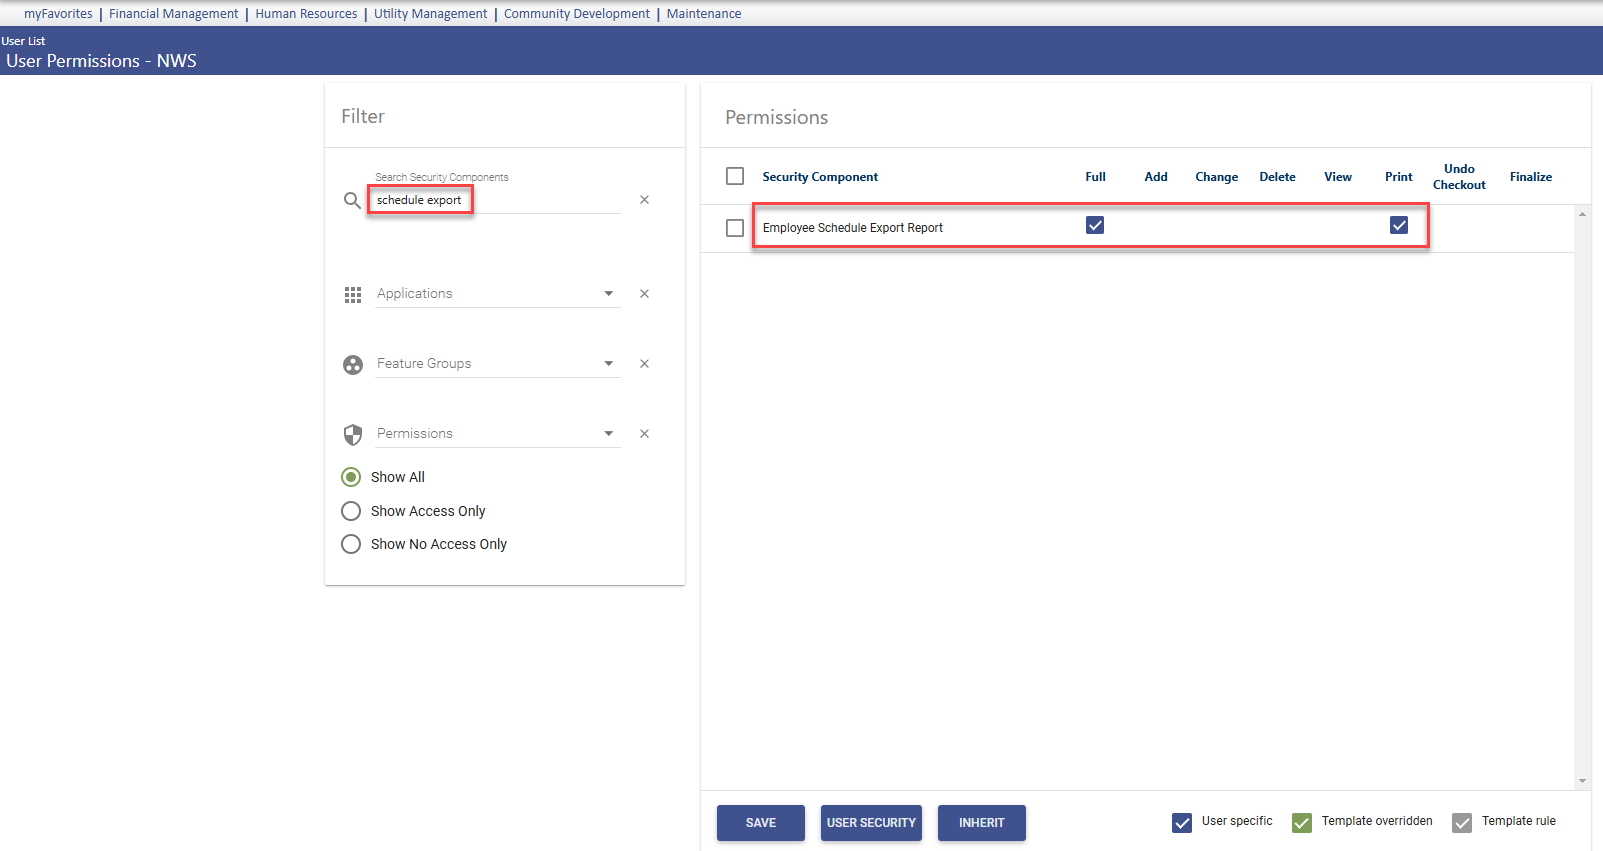Click the Security Component column header

pos(820,177)
